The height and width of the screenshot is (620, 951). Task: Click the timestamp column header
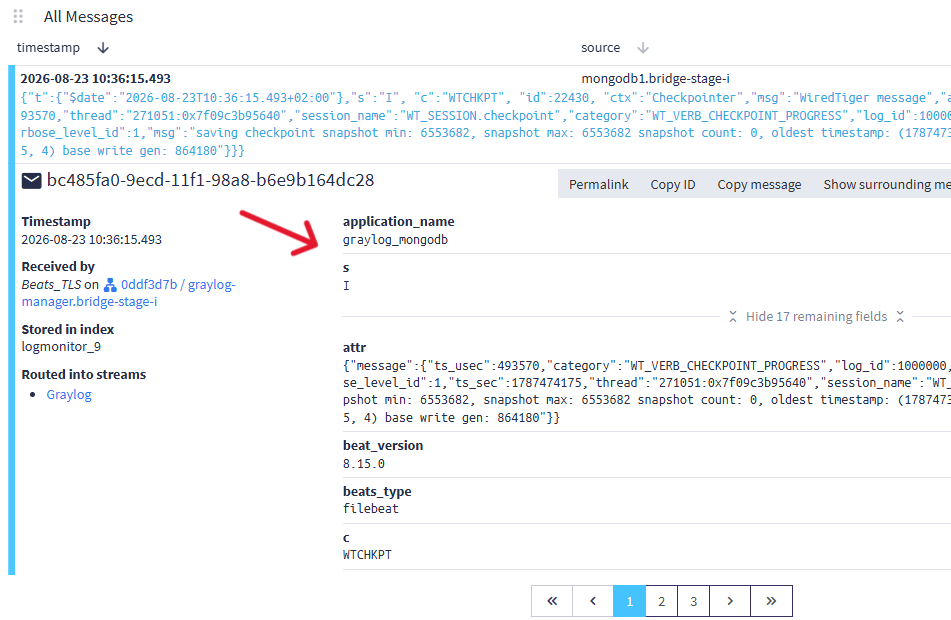click(49, 48)
